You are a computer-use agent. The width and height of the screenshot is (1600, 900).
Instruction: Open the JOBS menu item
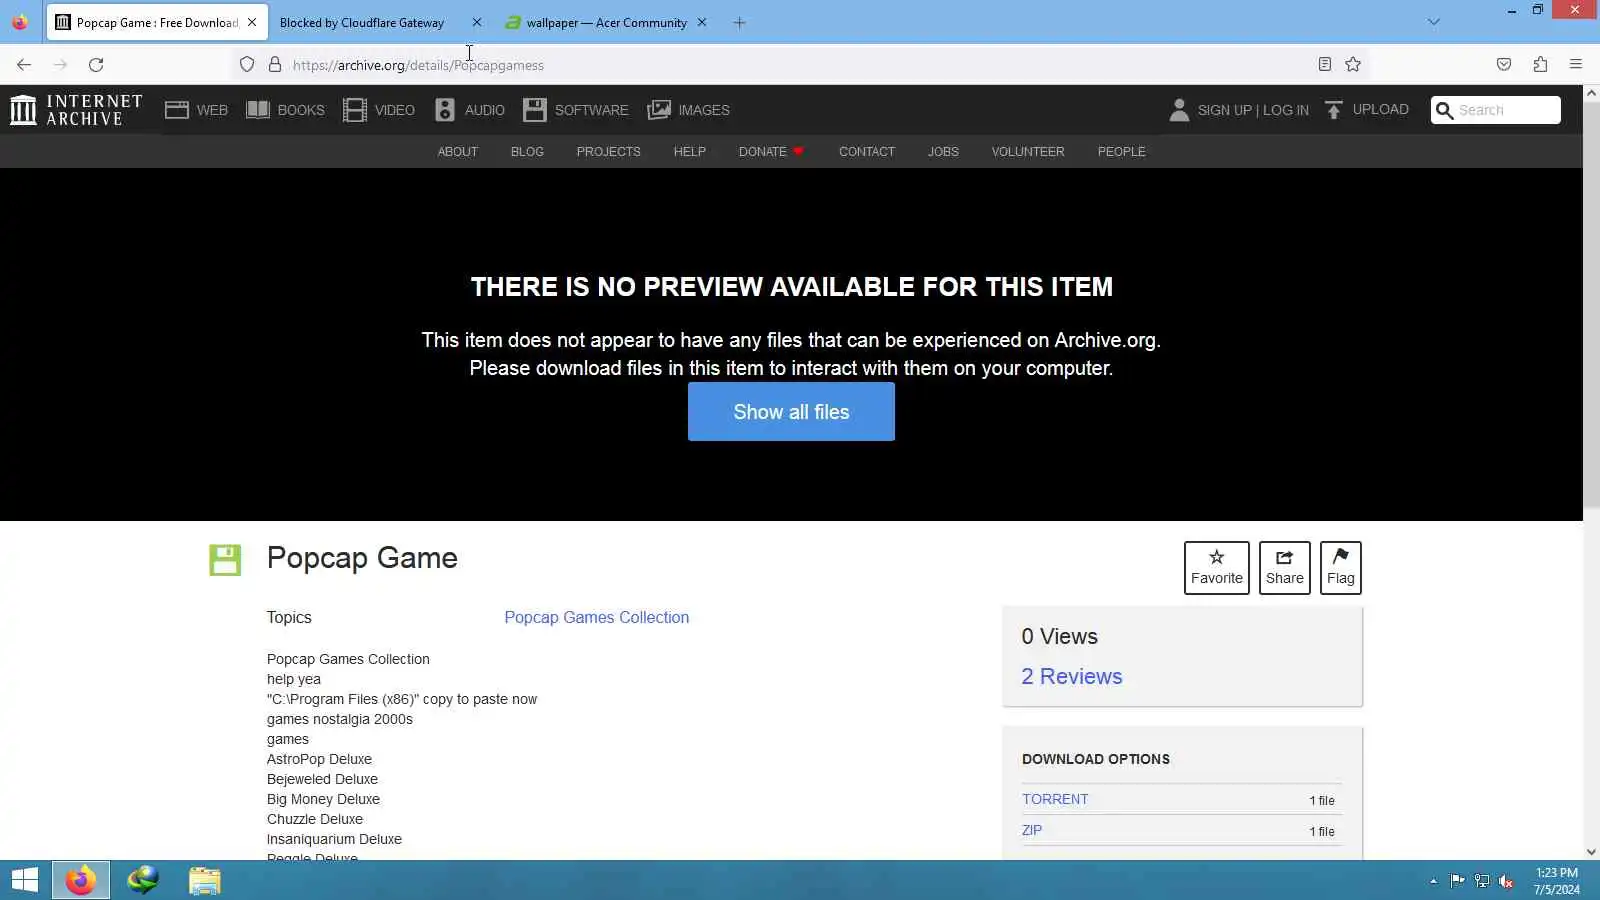pyautogui.click(x=943, y=152)
